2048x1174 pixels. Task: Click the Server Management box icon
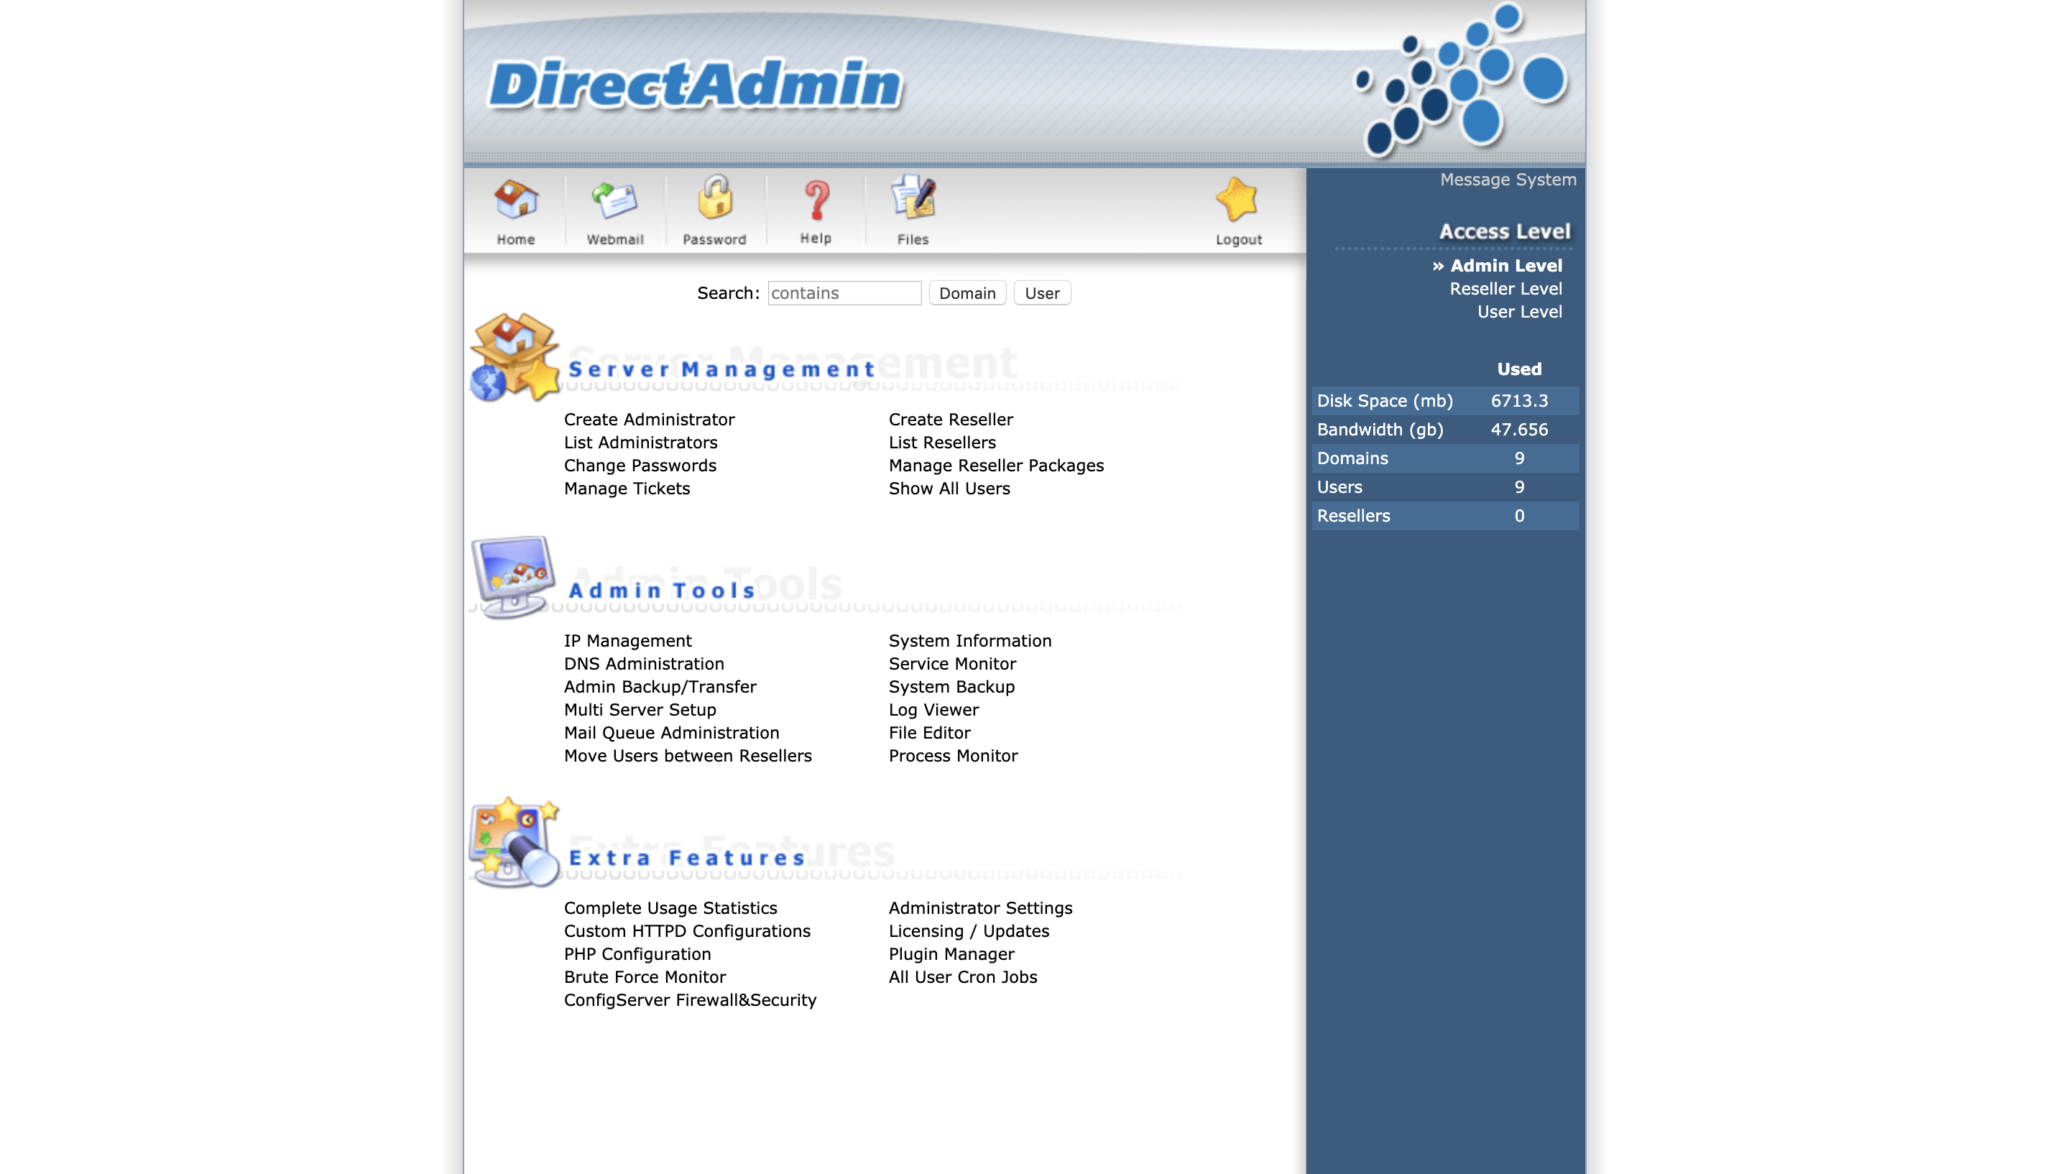tap(513, 360)
